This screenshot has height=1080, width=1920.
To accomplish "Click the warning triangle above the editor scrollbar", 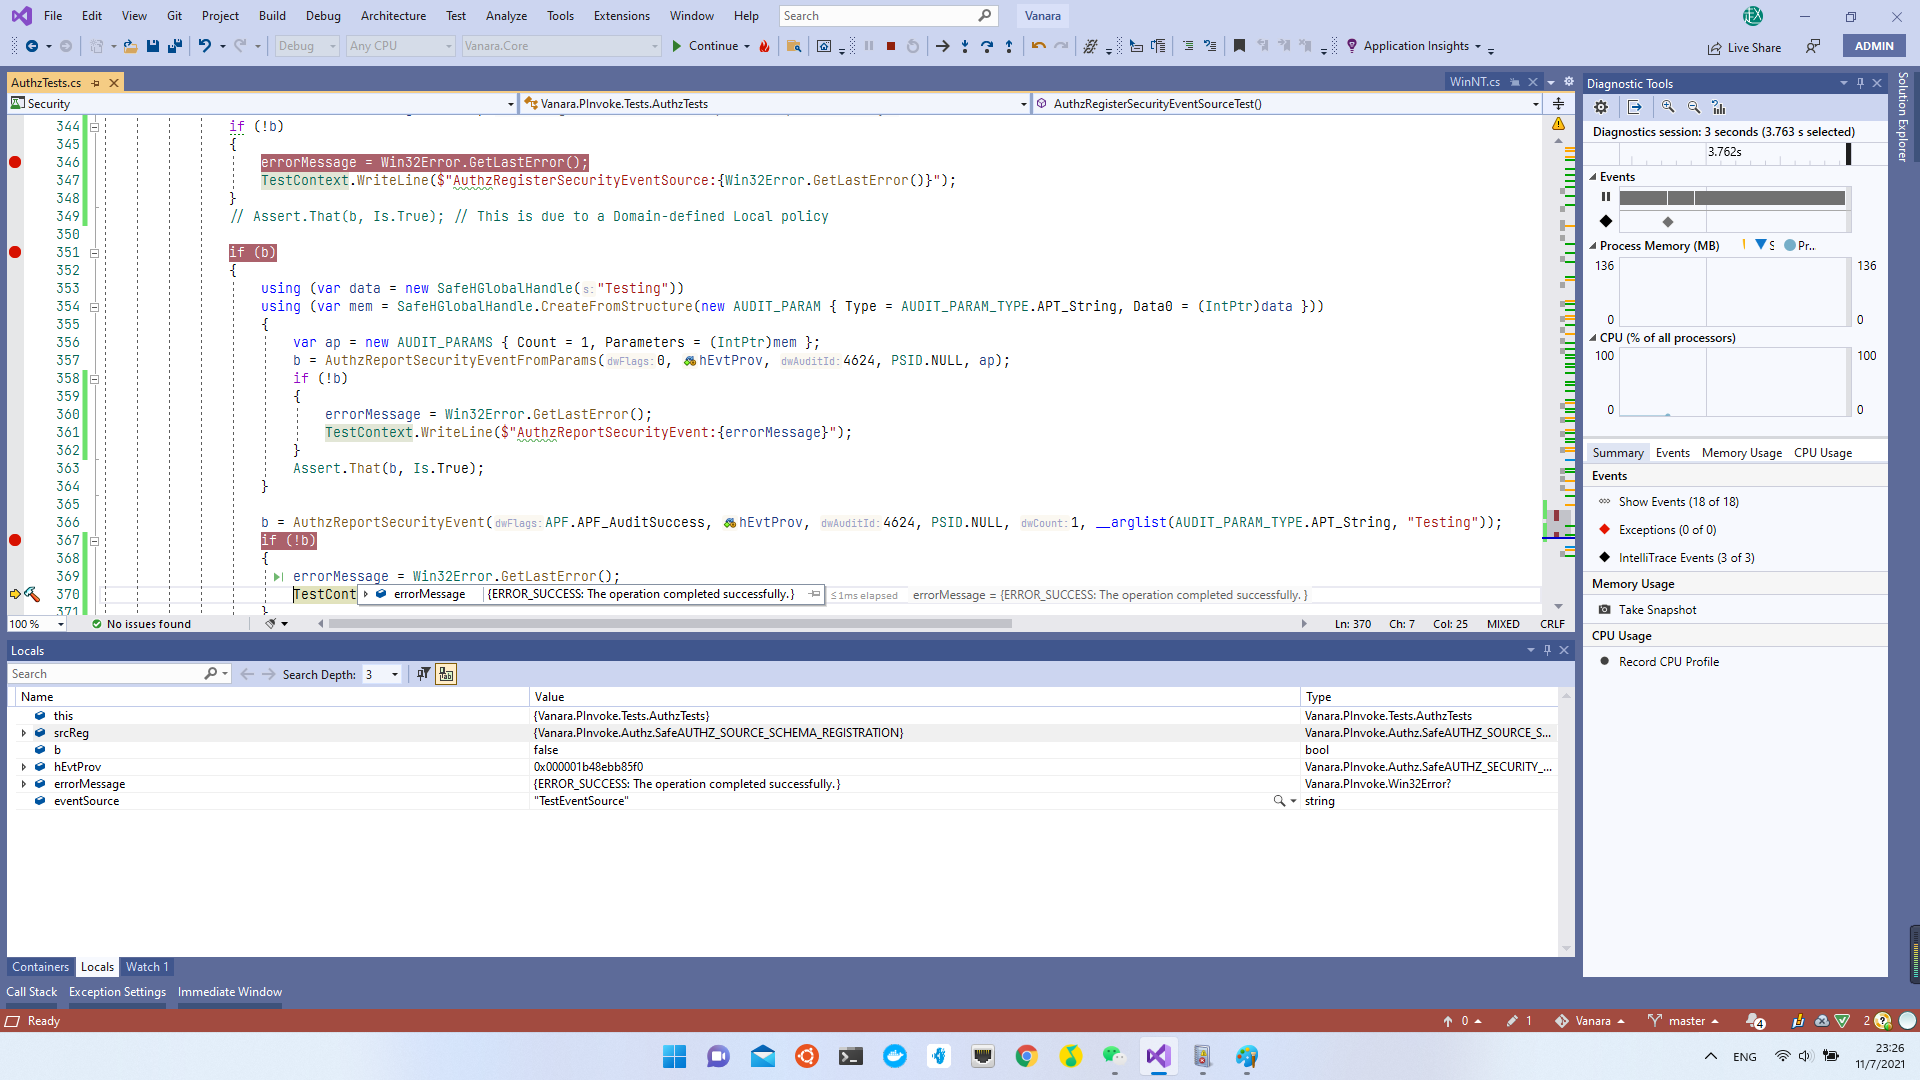I will tap(1558, 124).
